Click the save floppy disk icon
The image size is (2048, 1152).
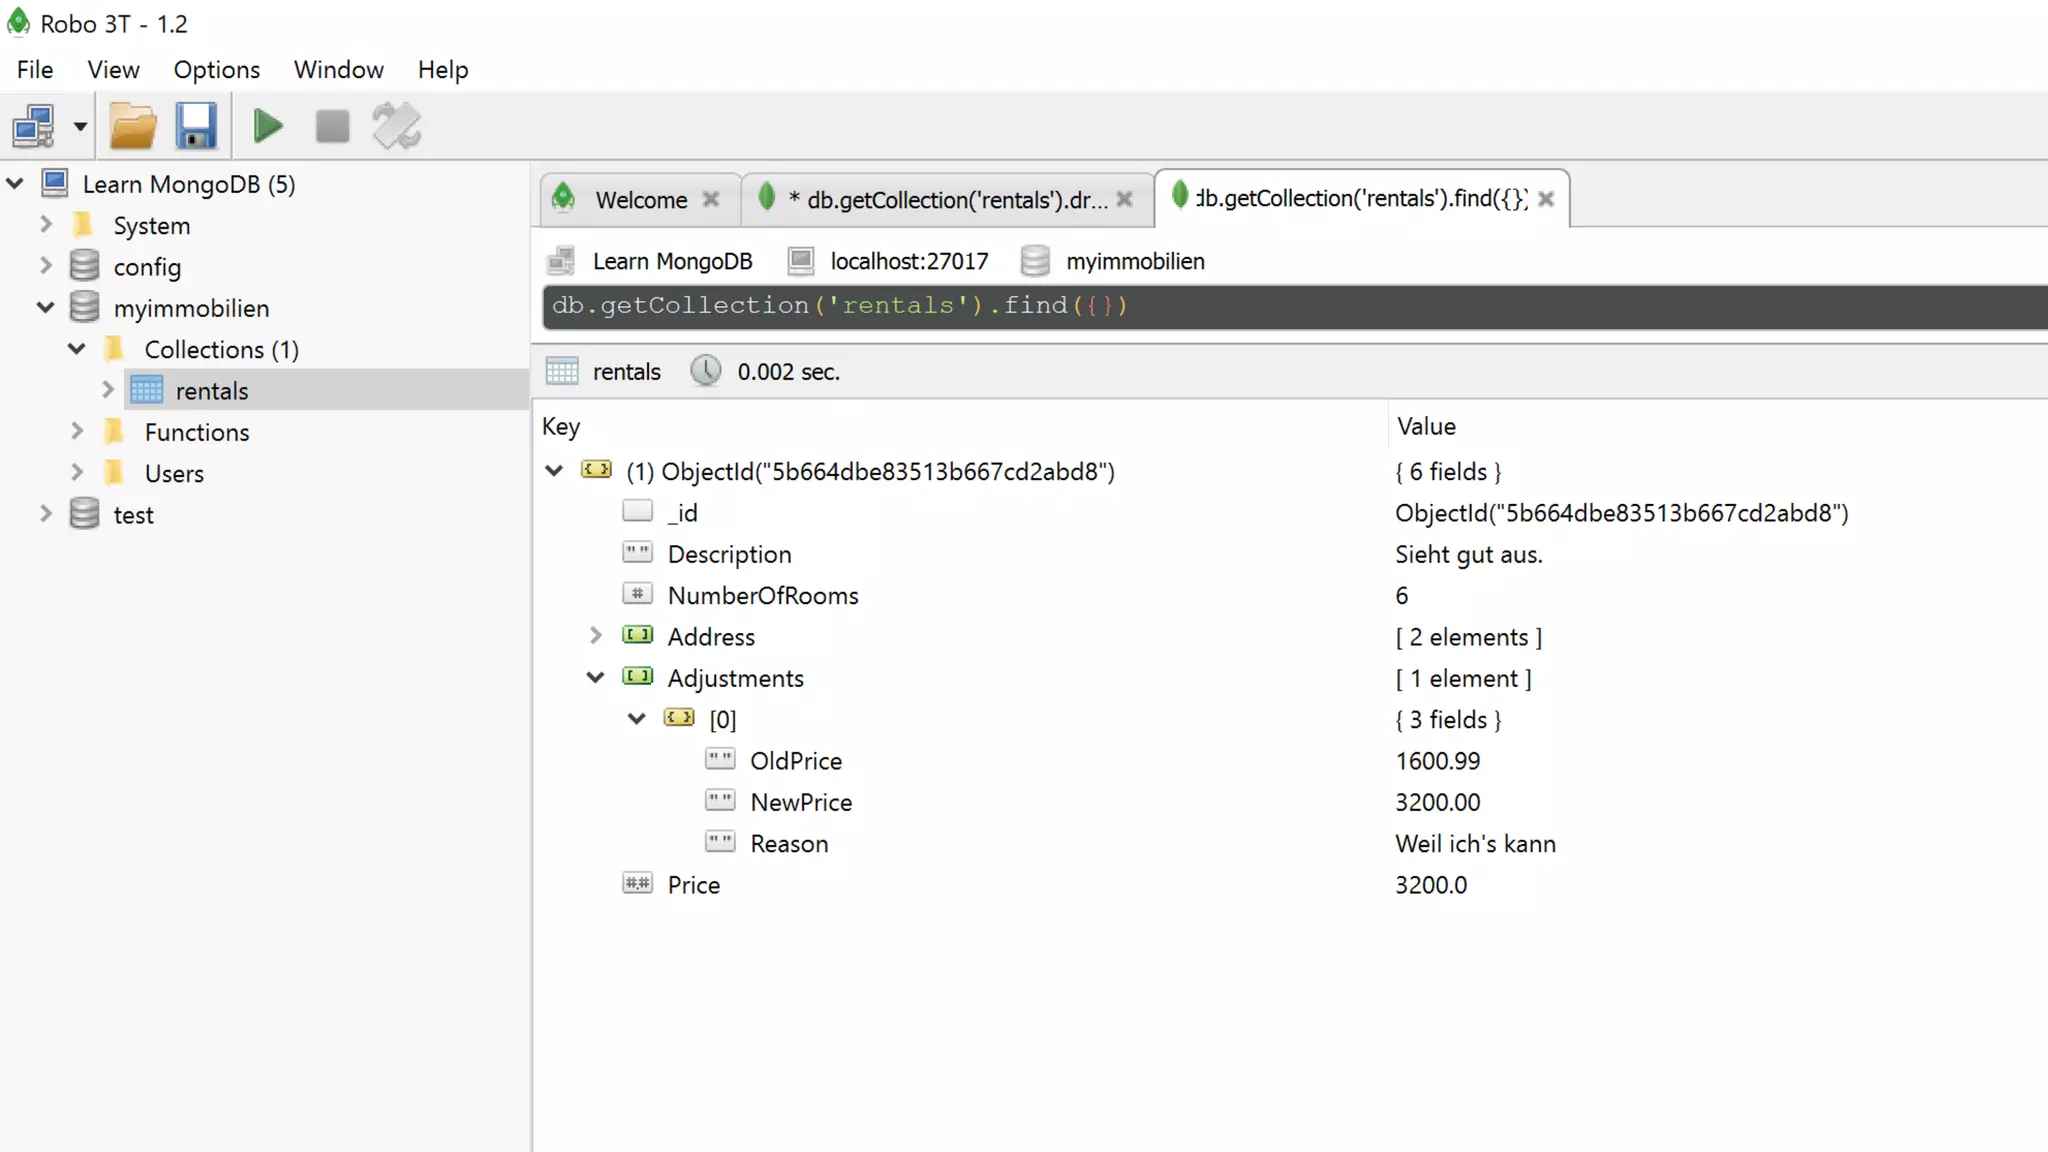point(196,127)
